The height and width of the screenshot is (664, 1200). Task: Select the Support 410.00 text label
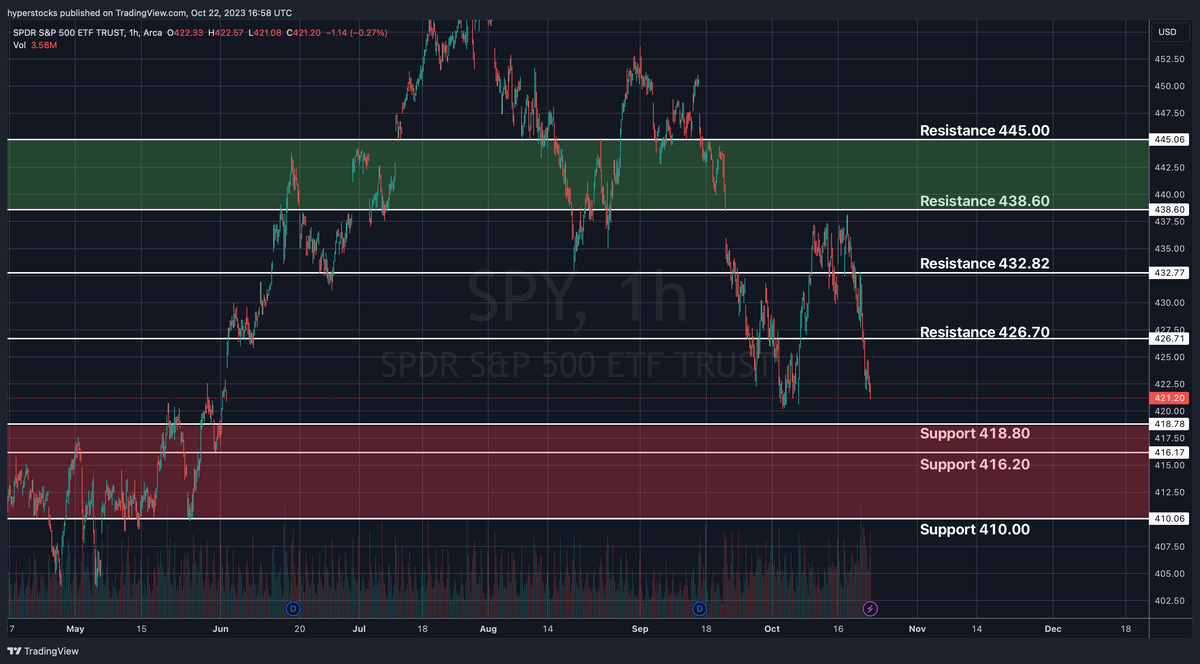tap(975, 529)
